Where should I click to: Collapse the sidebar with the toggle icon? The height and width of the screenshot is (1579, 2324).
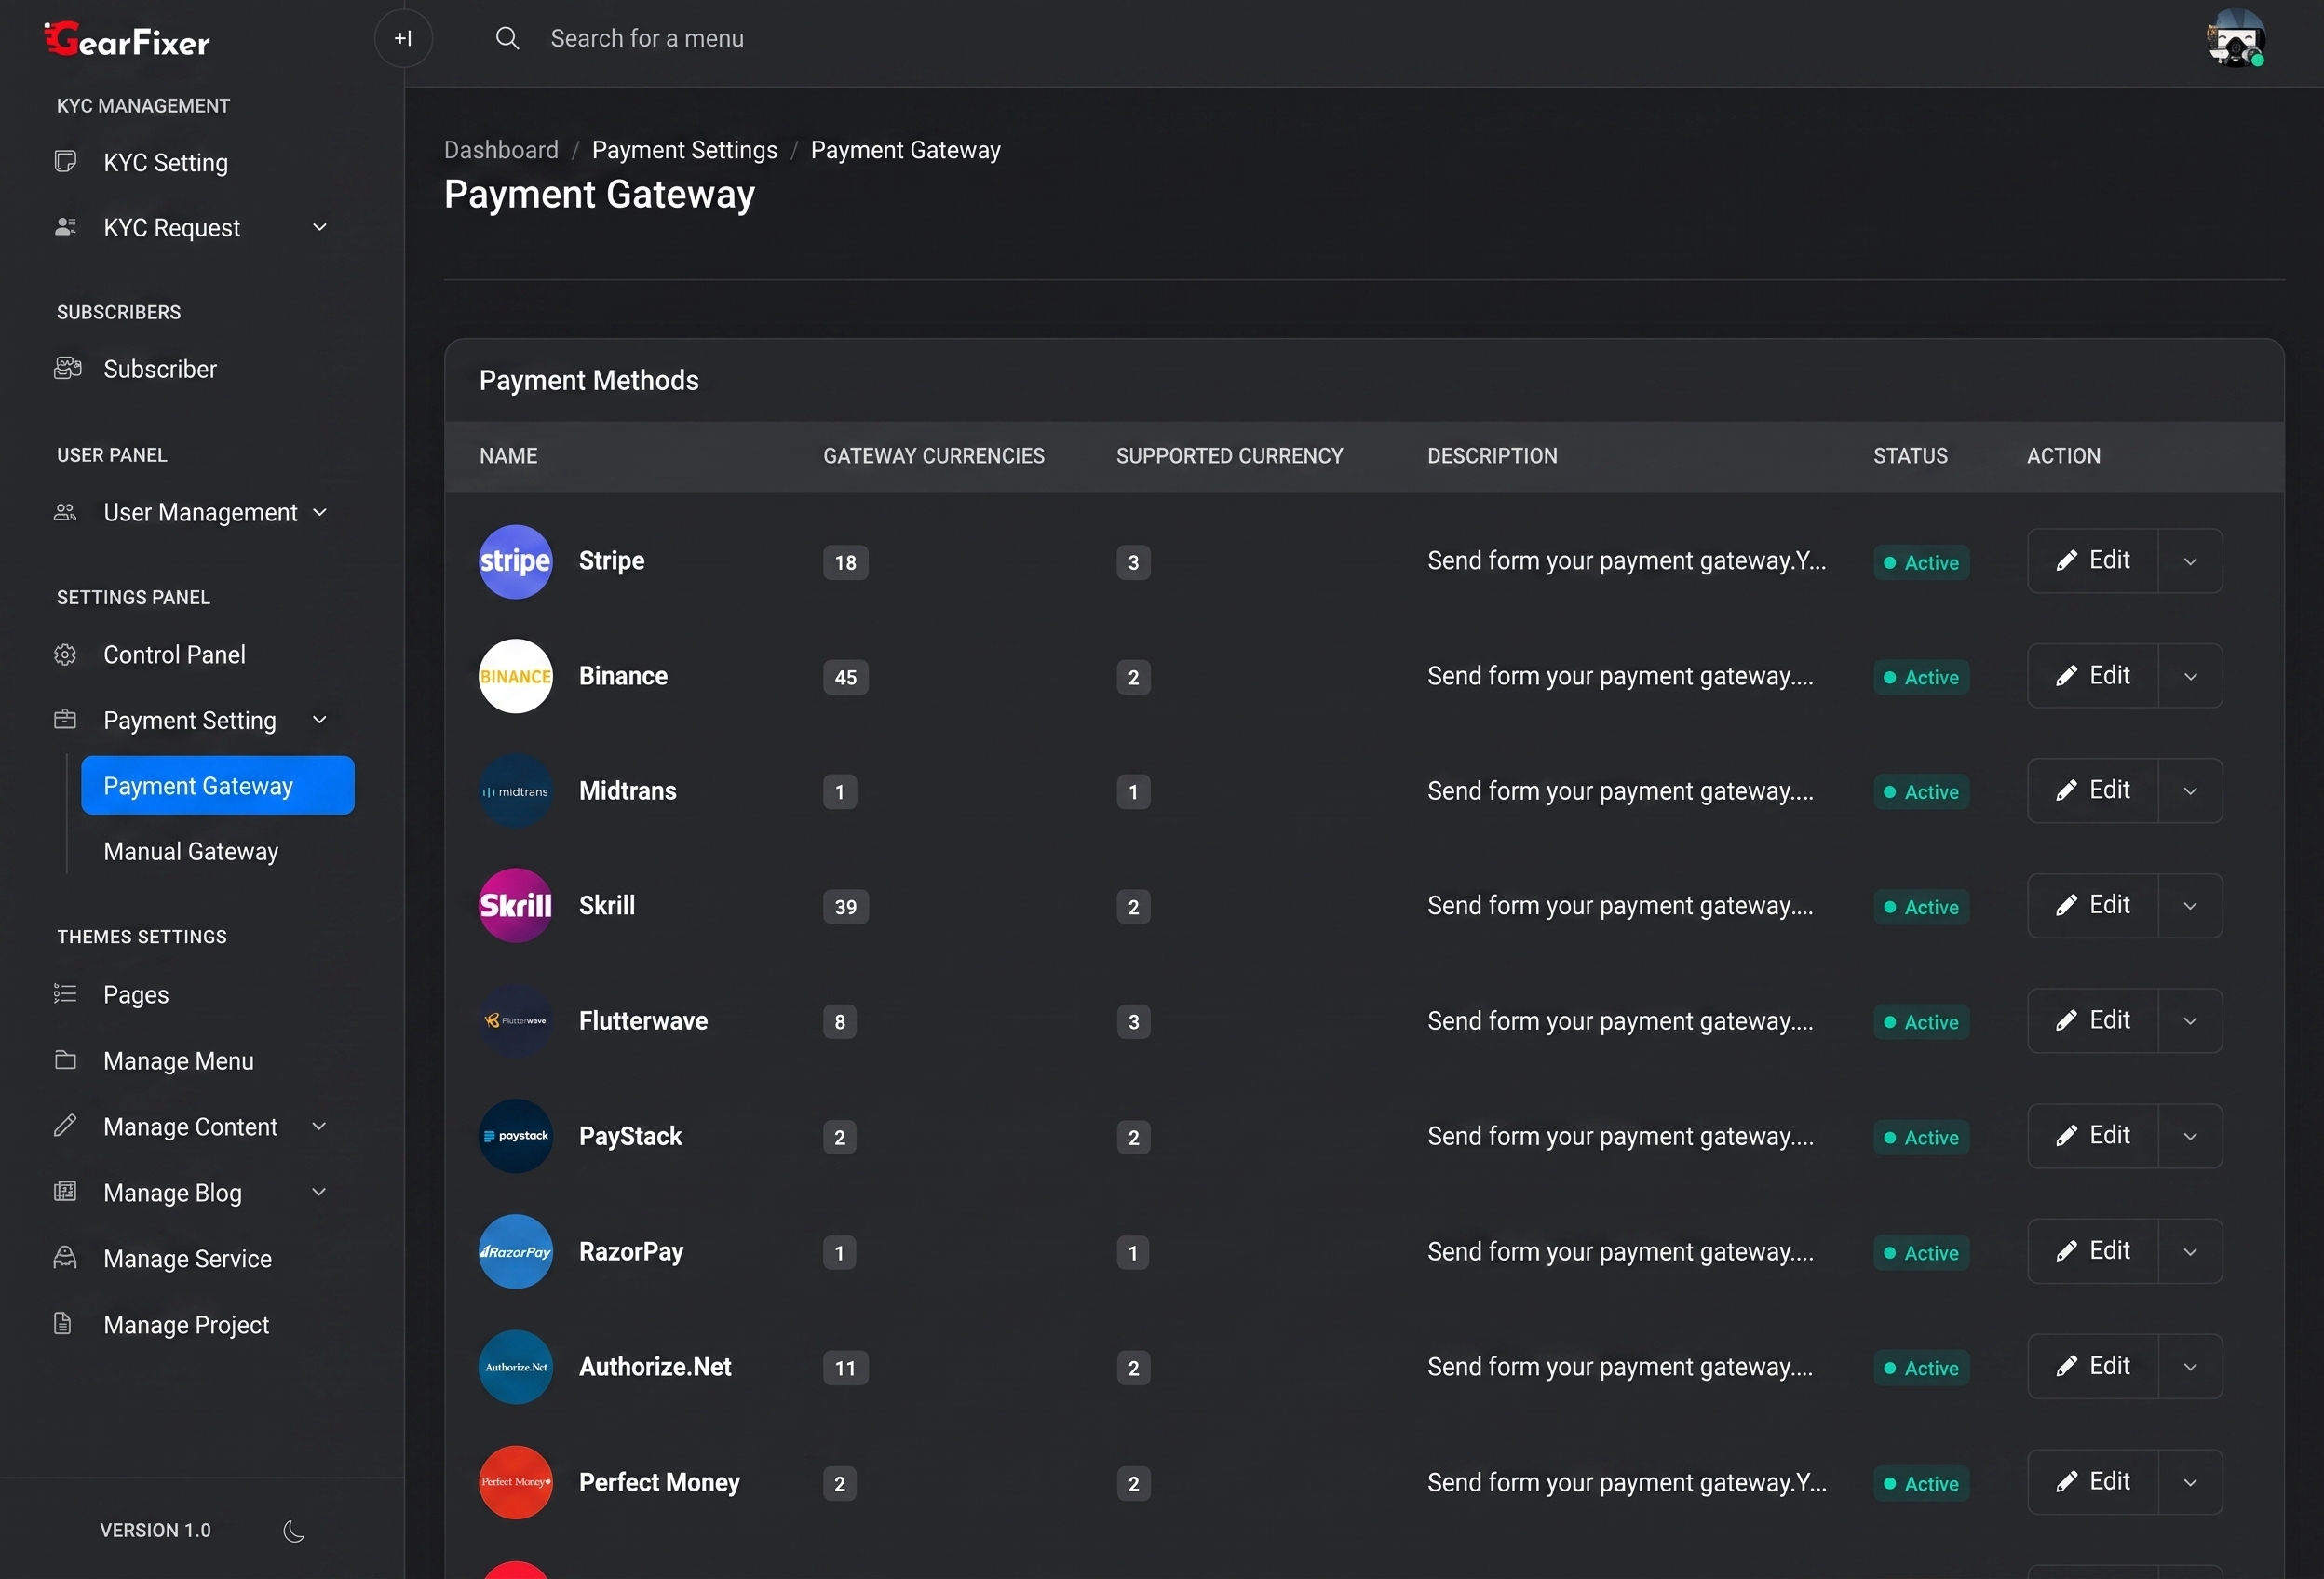[x=403, y=38]
